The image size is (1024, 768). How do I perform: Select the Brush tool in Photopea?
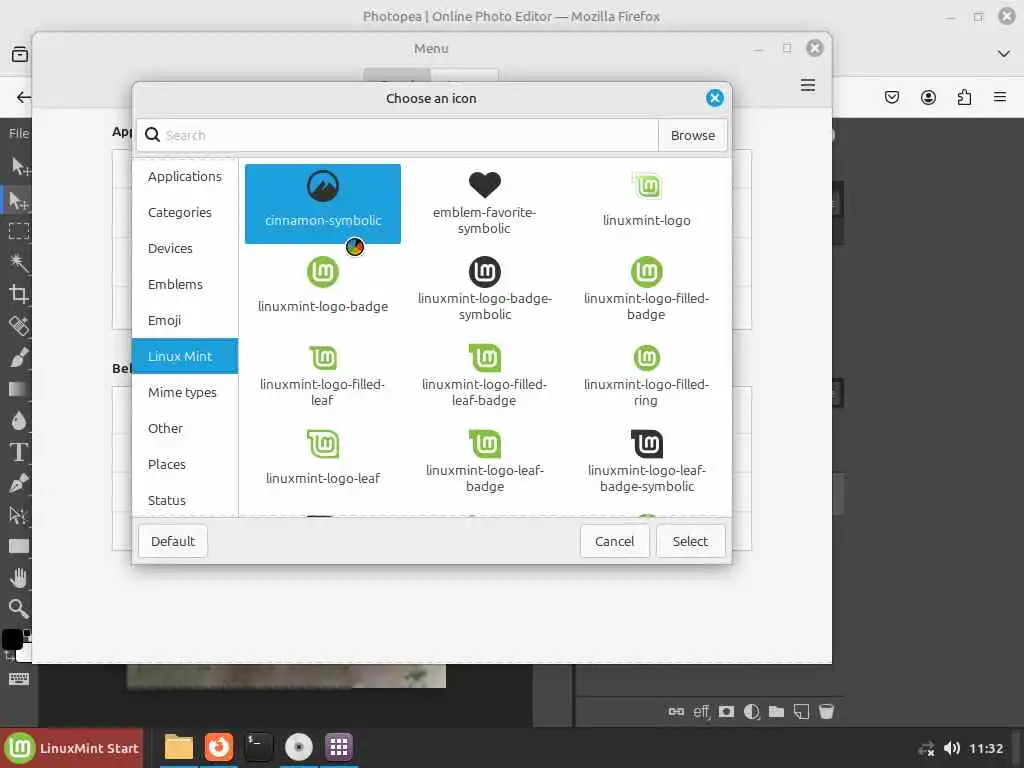point(18,357)
